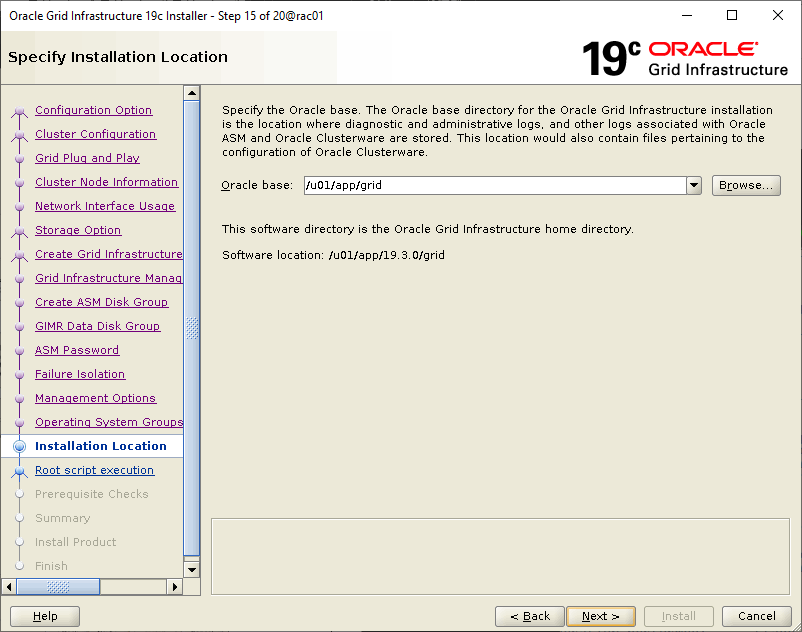Viewport: 802px width, 632px height.
Task: Click the Cluster Node Information step bullet
Action: (19, 183)
